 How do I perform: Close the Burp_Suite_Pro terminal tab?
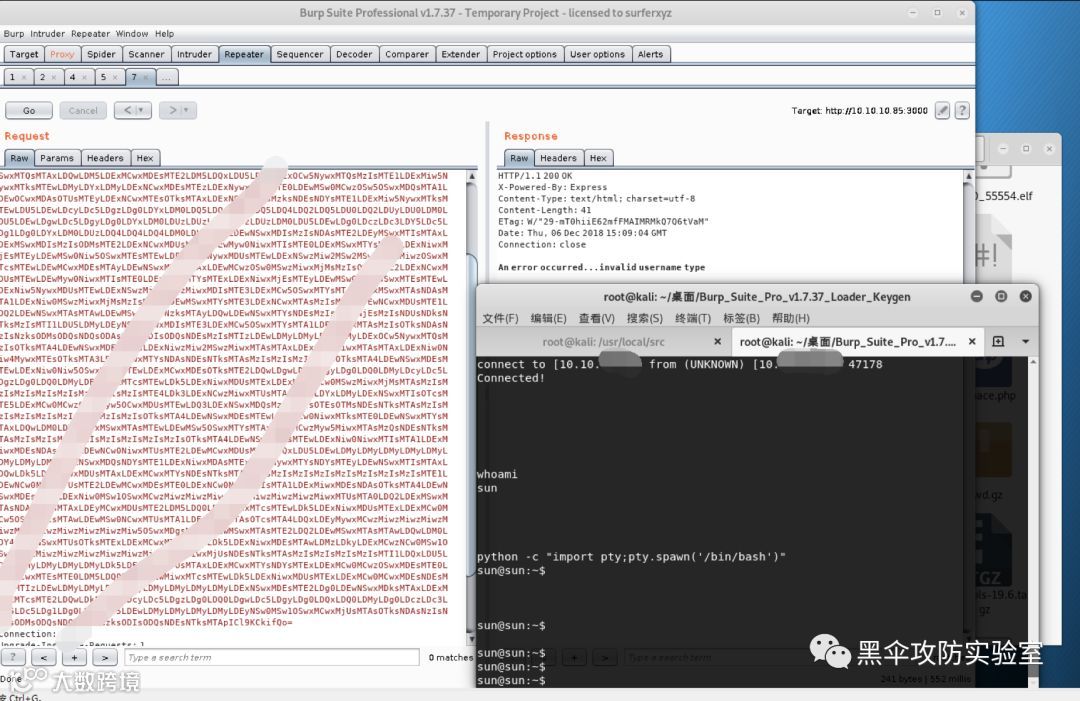(x=972, y=342)
